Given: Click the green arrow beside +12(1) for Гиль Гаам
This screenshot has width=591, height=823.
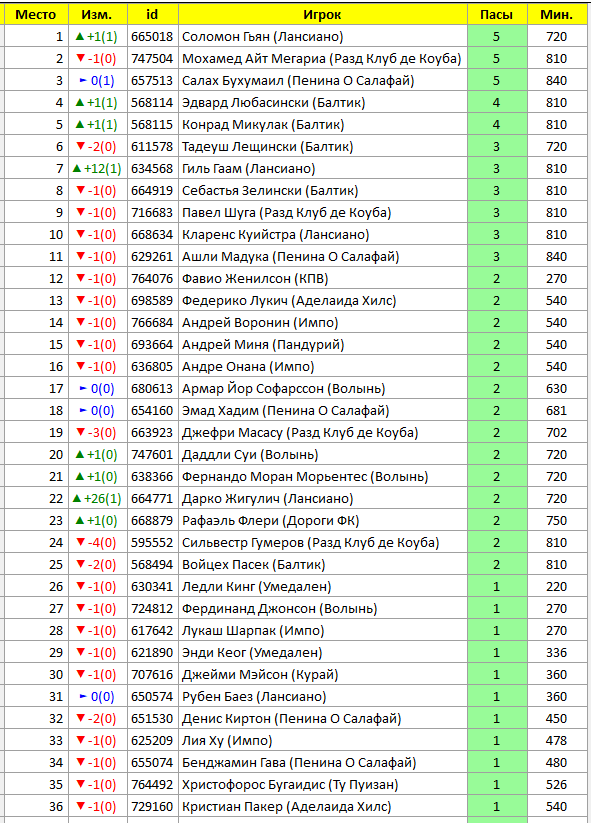Looking at the screenshot, I should click(77, 168).
